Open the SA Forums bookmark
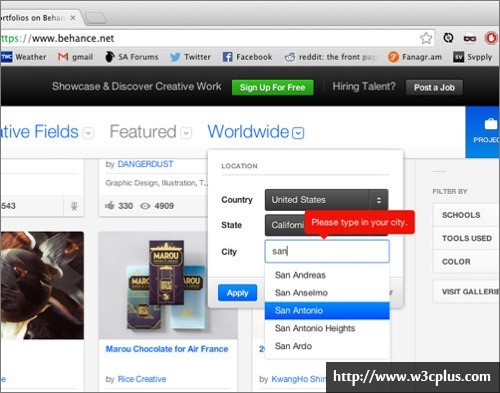Image resolution: width=500 pixels, height=393 pixels. [132, 57]
